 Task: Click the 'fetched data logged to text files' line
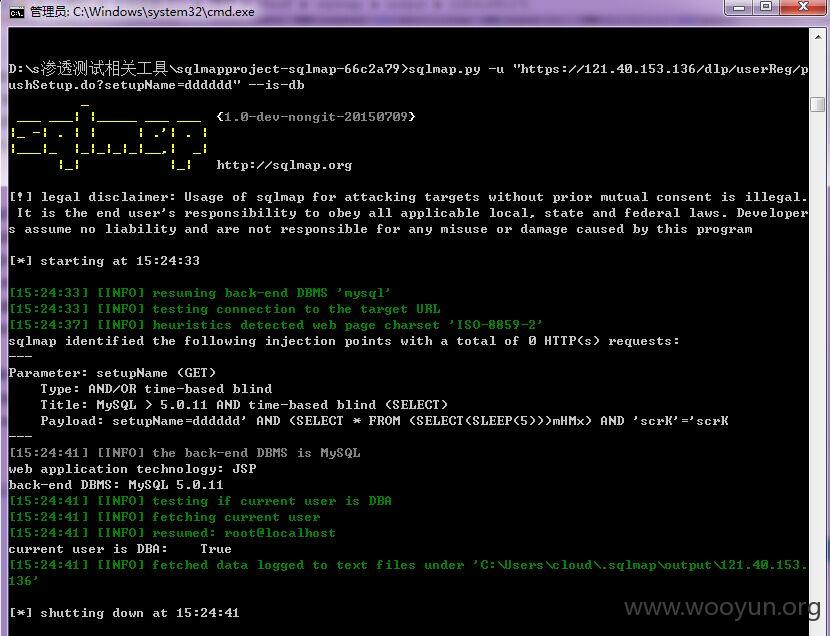click(x=408, y=573)
